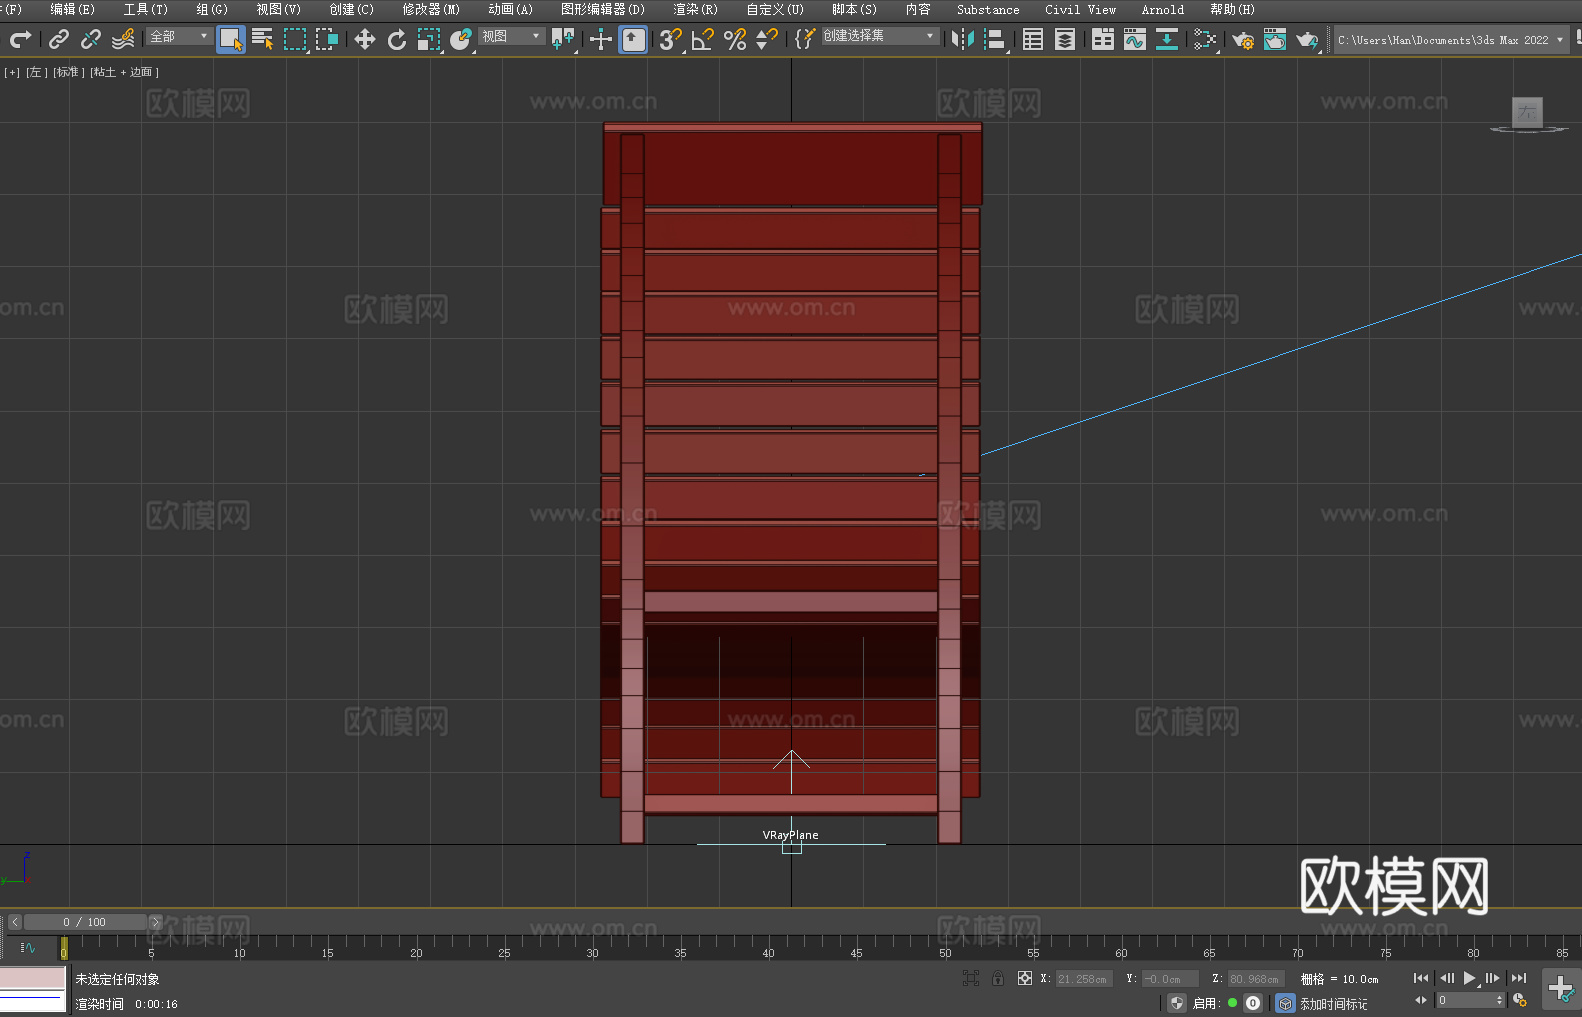Click the ViewCube 左 face
The height and width of the screenshot is (1017, 1582).
pos(1527,112)
